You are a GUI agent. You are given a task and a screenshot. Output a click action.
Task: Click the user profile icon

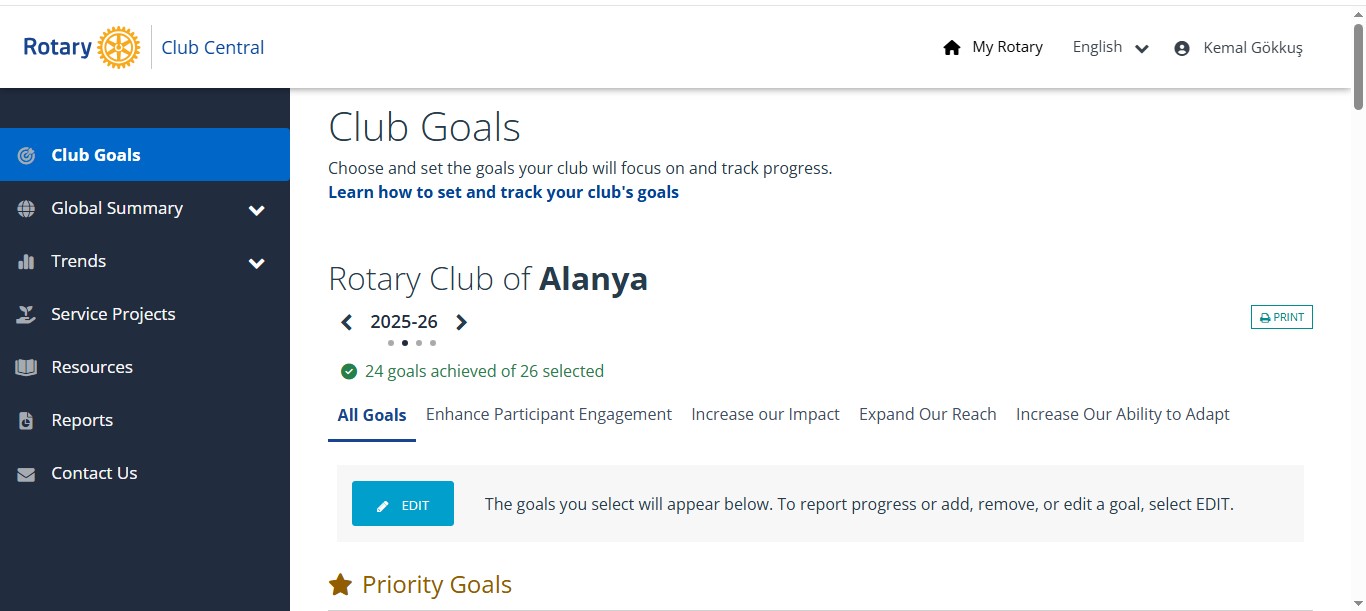coord(1182,48)
